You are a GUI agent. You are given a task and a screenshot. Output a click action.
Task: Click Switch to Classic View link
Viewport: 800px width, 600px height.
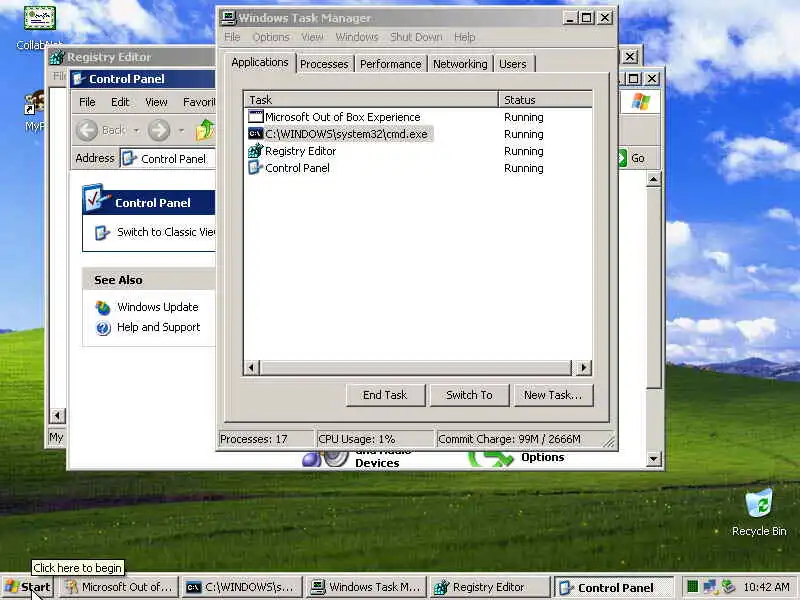pos(166,233)
